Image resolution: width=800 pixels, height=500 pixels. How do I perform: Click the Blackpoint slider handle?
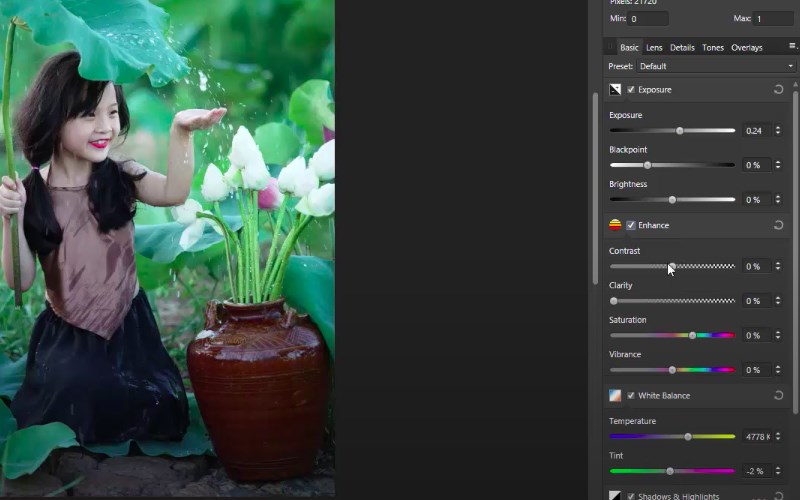click(647, 165)
